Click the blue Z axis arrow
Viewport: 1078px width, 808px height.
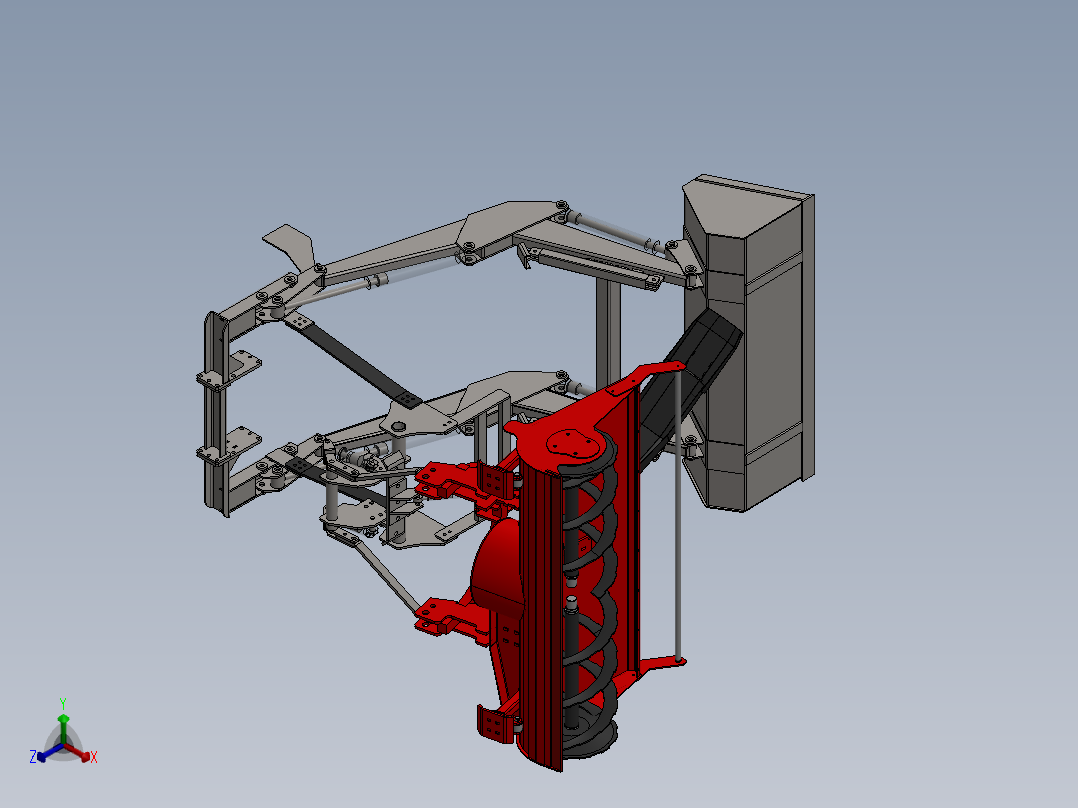point(42,757)
